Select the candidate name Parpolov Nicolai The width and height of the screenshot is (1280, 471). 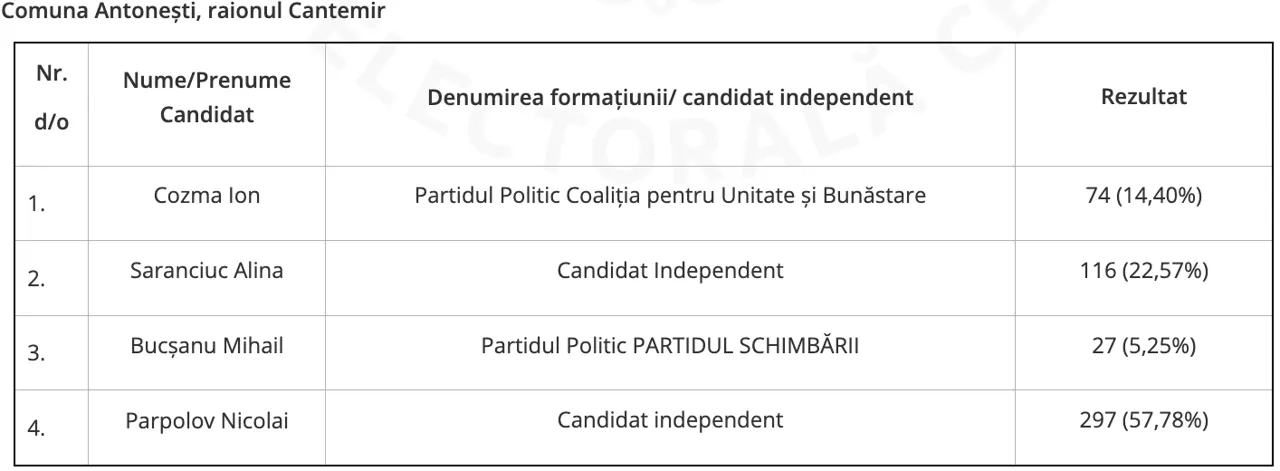(x=206, y=421)
